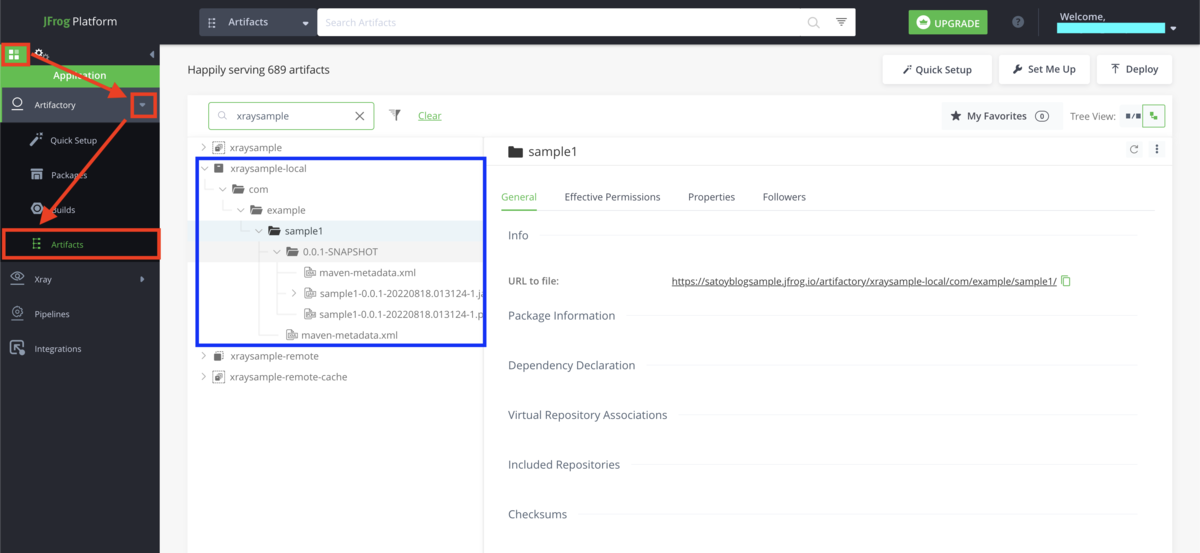Open the sample1 URL to file link
Image resolution: width=1200 pixels, height=553 pixels.
tap(864, 282)
